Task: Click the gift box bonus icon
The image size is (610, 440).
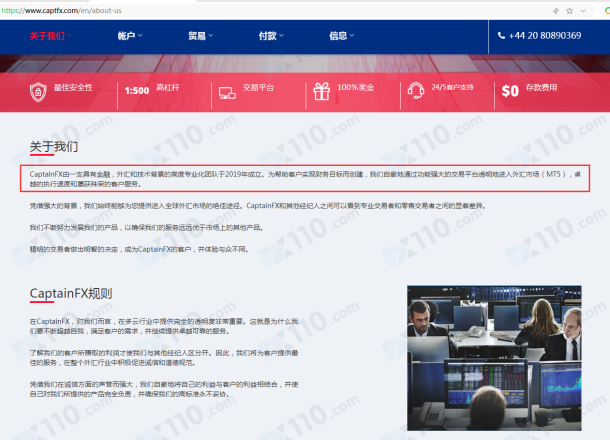Action: click(x=322, y=92)
